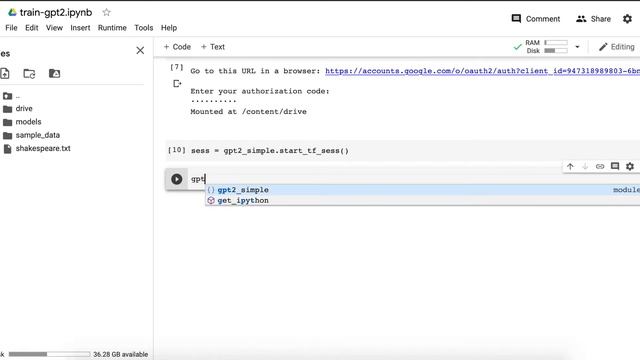Select gpt2_simple autocomplete suggestion
This screenshot has width=640, height=360.
pyautogui.click(x=422, y=190)
